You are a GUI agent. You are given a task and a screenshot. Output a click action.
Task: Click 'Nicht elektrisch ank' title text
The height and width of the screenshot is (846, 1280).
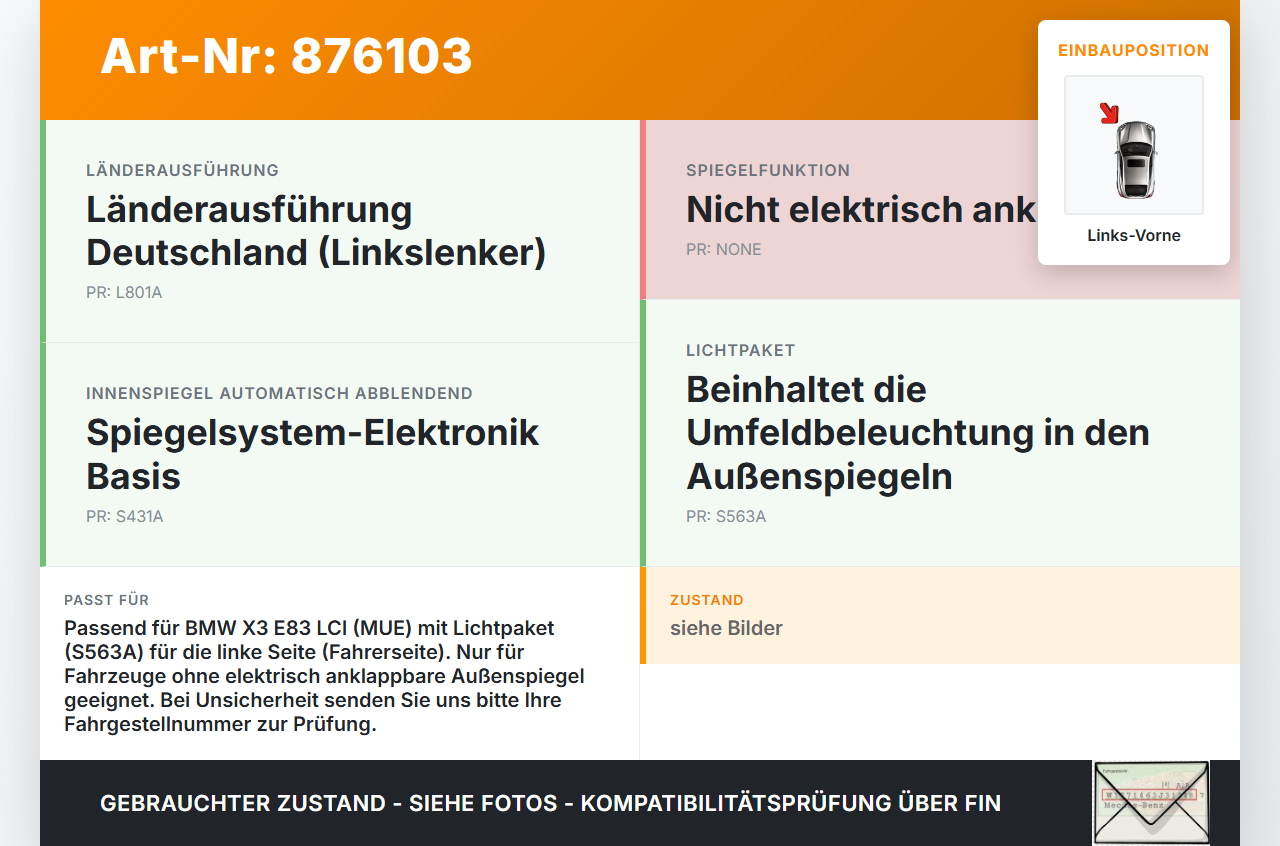(x=861, y=209)
